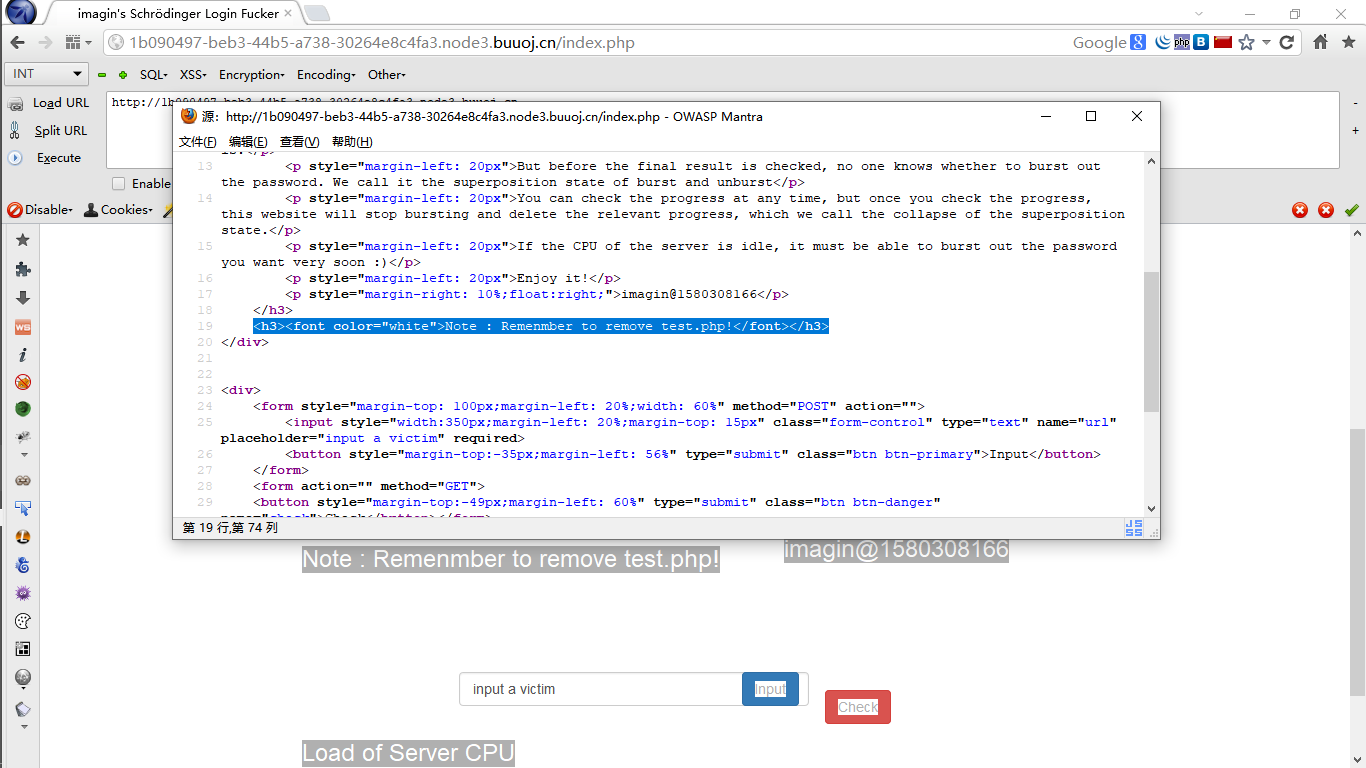Click the reload page icon
The height and width of the screenshot is (768, 1366).
pyautogui.click(x=1287, y=42)
